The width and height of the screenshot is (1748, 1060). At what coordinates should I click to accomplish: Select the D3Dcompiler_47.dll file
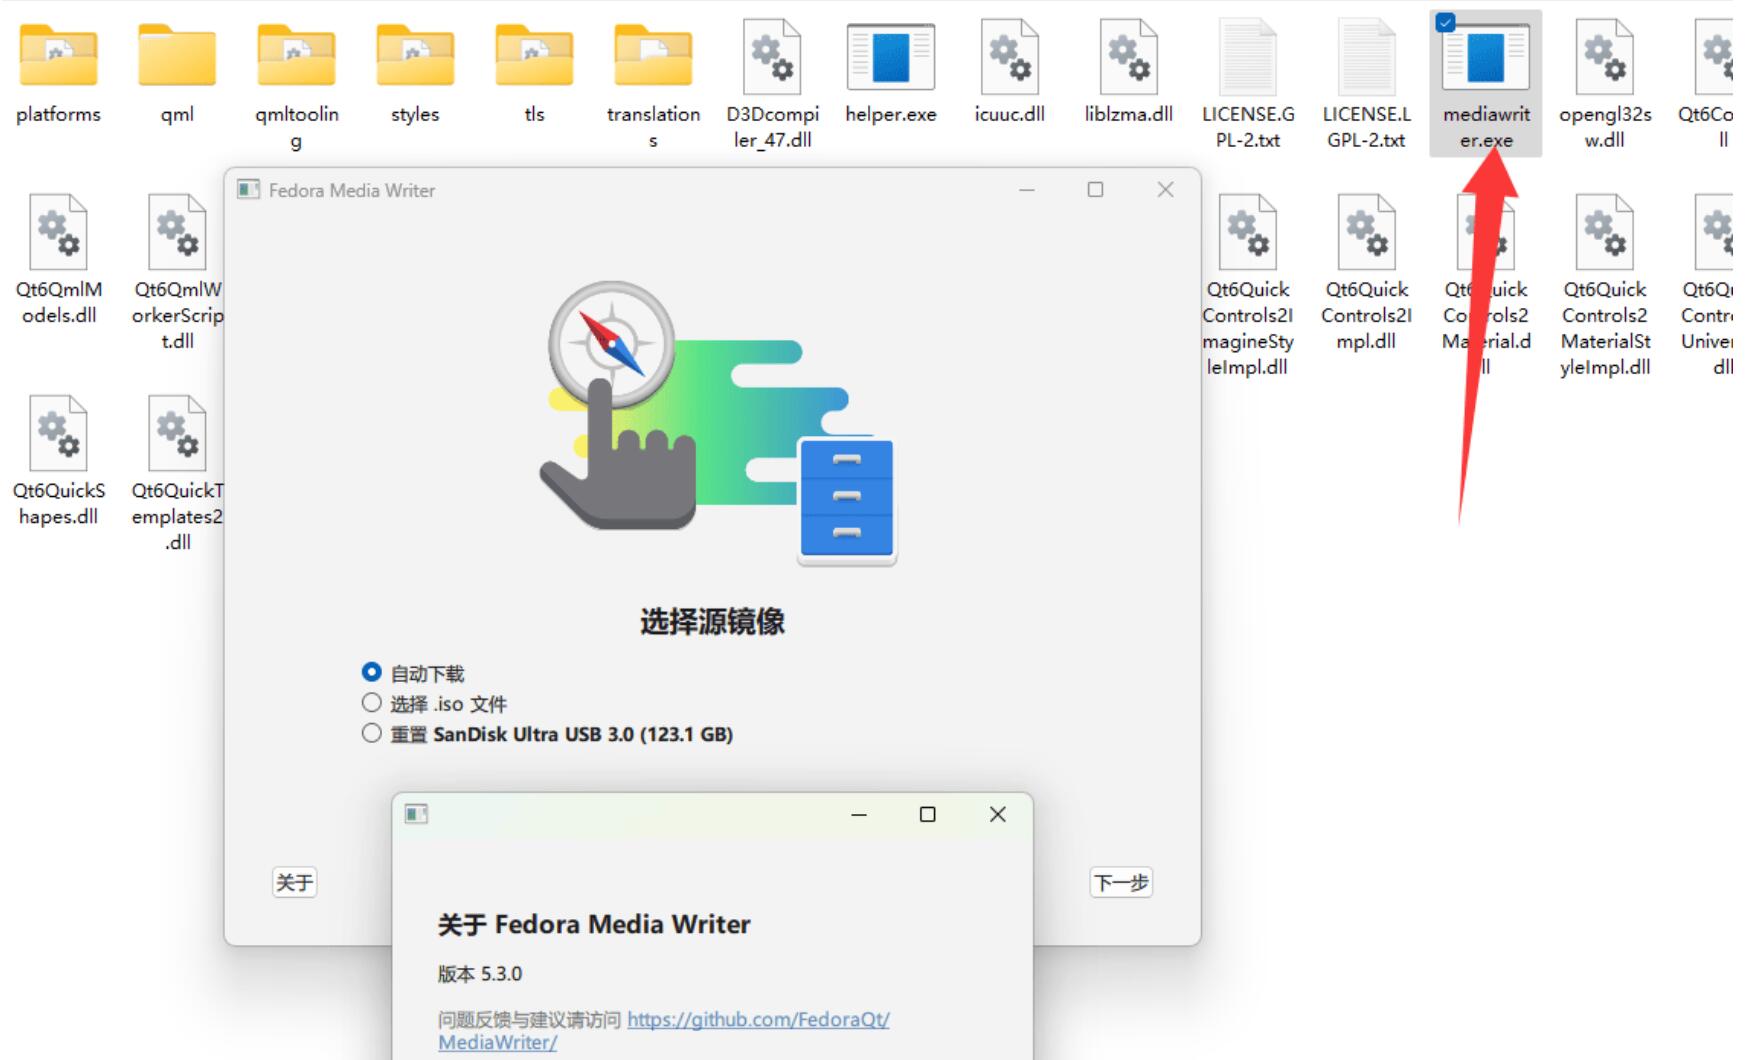coord(772,58)
